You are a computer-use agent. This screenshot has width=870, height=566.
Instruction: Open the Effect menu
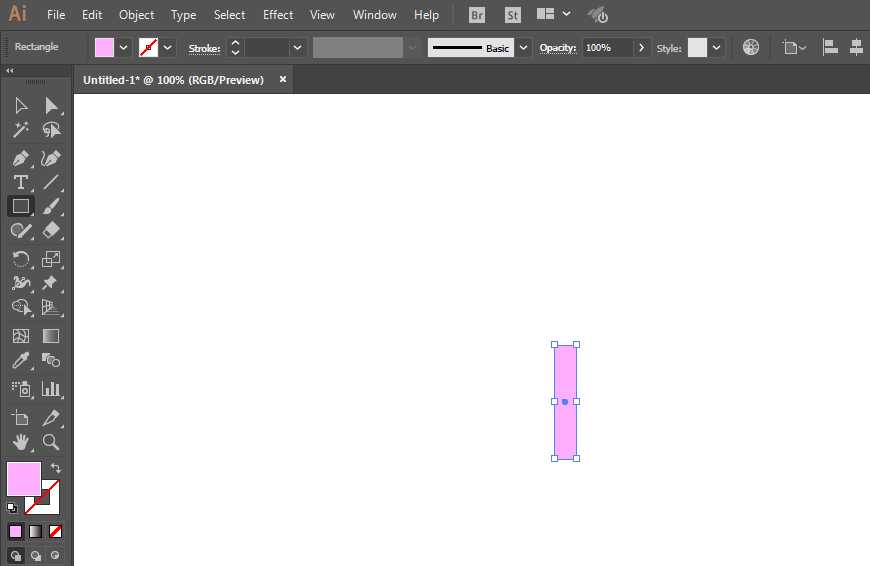[278, 15]
